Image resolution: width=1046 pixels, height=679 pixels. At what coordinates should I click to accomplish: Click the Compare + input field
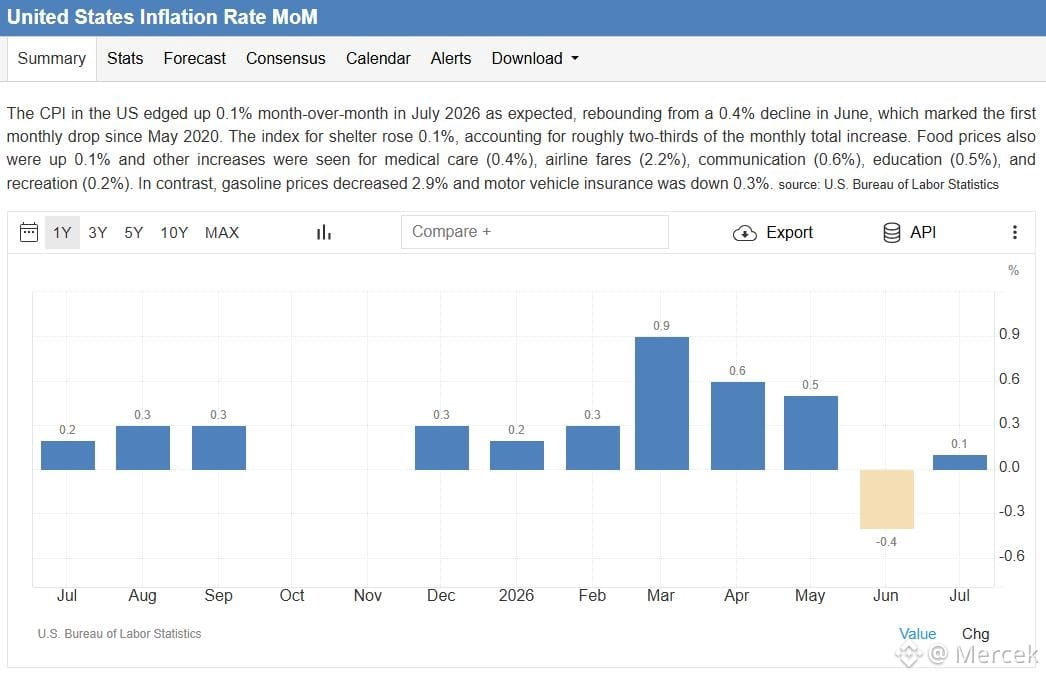click(534, 232)
